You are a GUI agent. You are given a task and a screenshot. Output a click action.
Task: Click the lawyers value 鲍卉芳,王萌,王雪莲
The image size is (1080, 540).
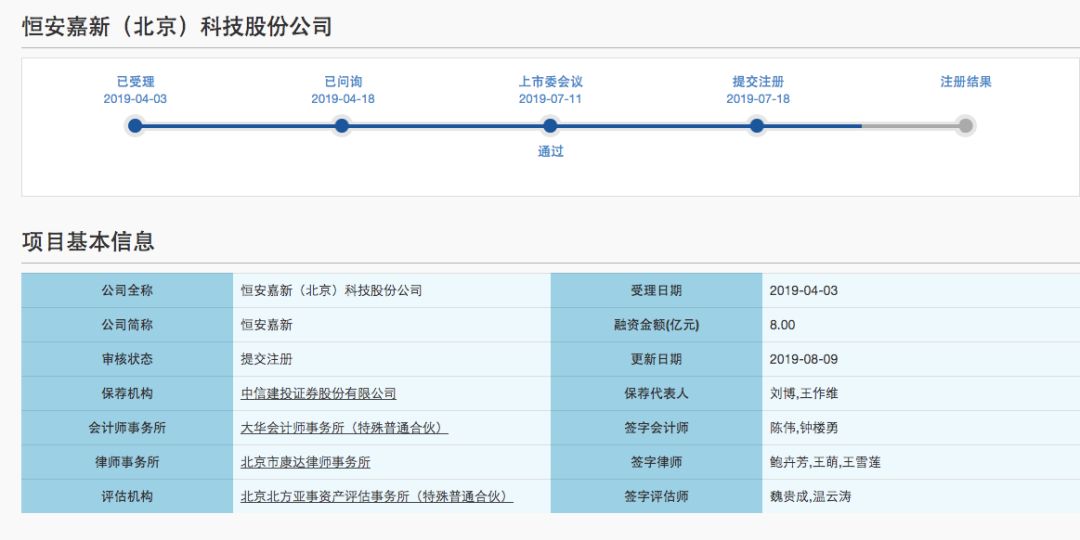coord(825,462)
